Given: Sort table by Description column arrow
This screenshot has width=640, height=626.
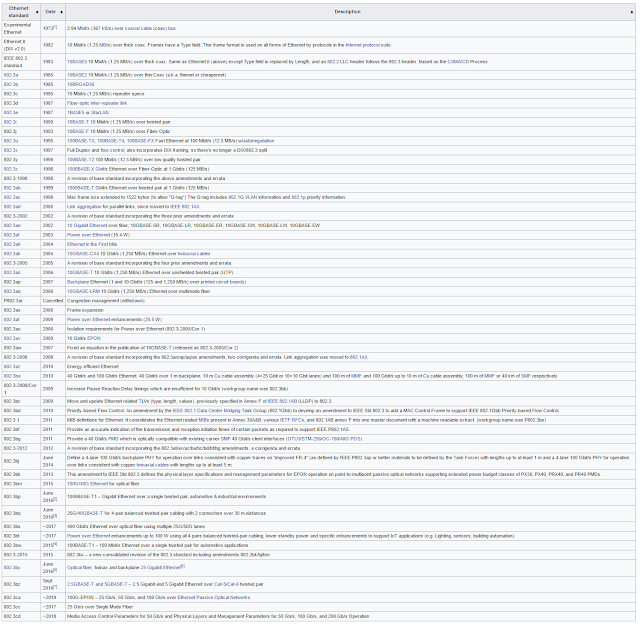Looking at the screenshot, I should tap(632, 12).
